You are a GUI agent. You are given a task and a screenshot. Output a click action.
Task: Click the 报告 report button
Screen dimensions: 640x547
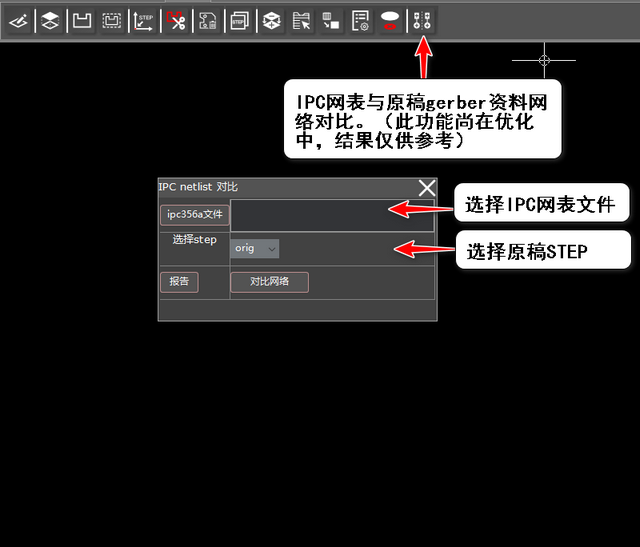(179, 282)
